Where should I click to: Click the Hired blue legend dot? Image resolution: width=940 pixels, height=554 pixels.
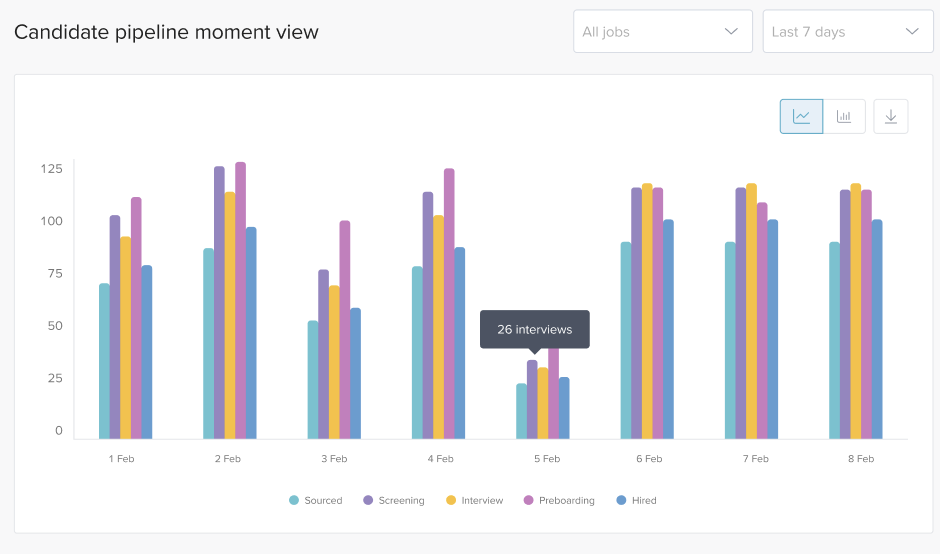[621, 500]
